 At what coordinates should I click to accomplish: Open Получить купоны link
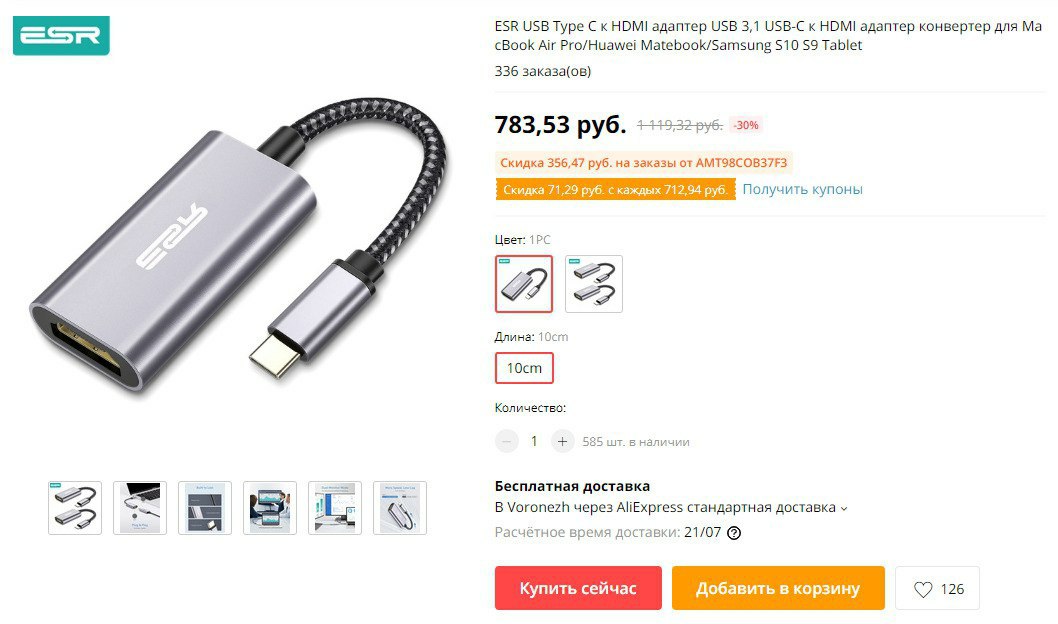[802, 190]
